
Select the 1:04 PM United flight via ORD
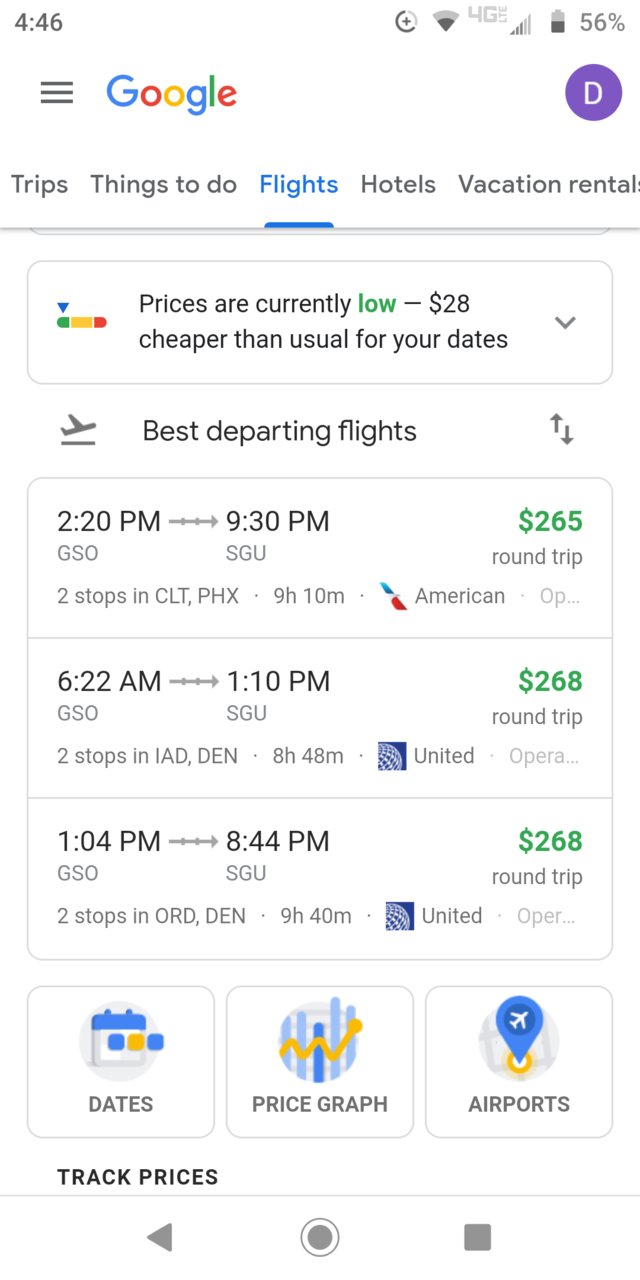320,878
